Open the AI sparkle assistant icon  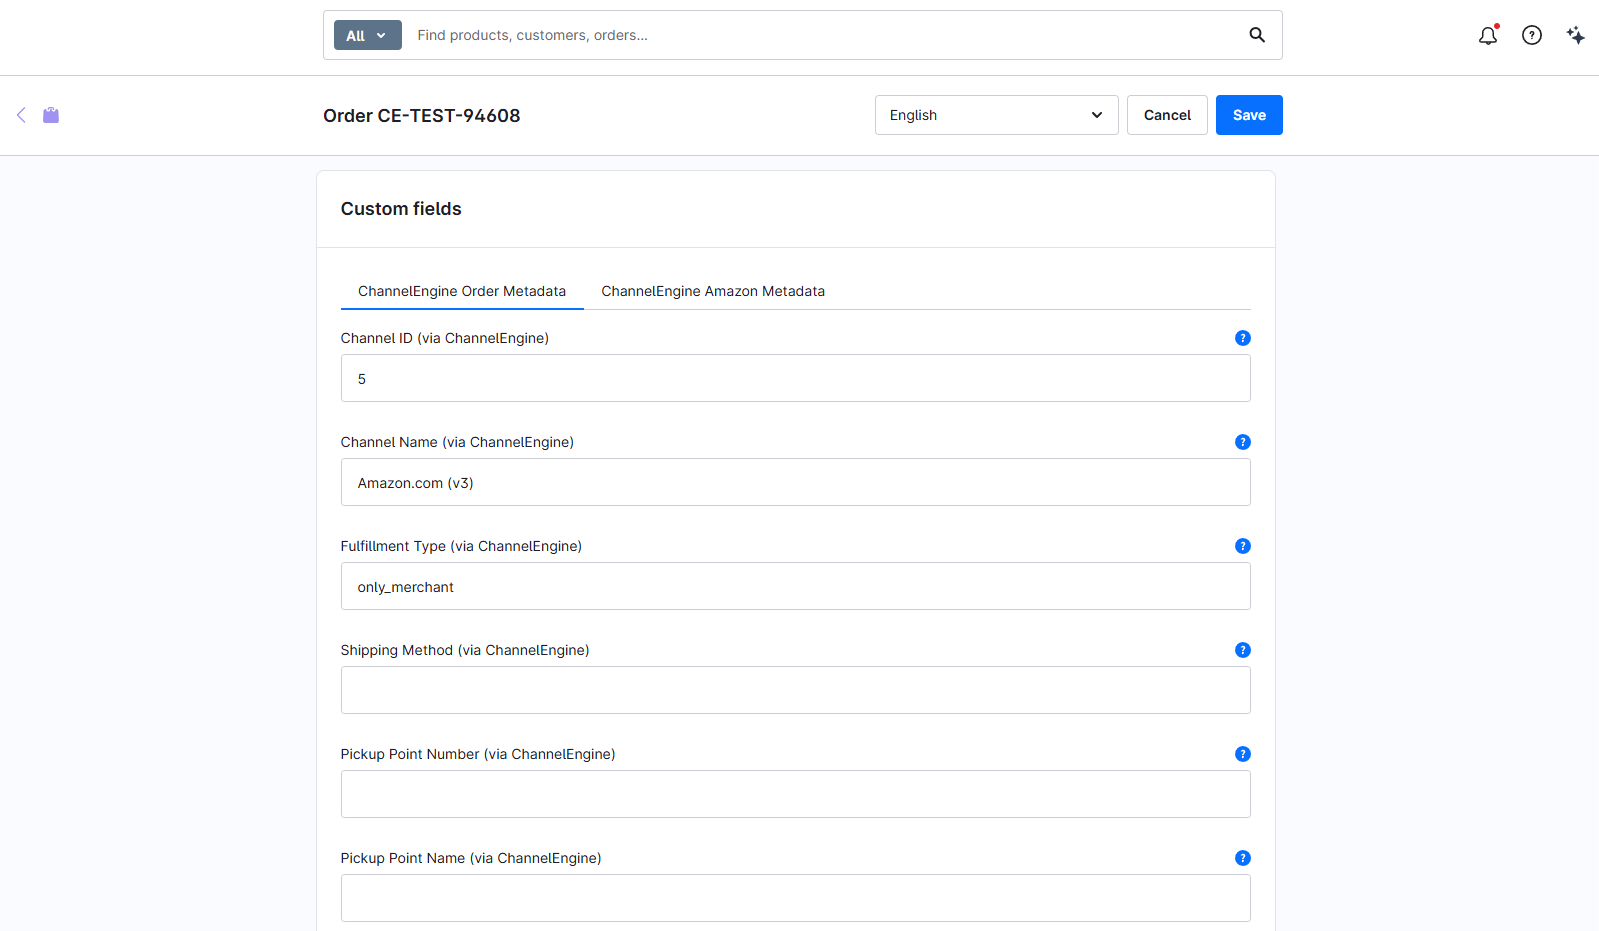click(x=1576, y=35)
